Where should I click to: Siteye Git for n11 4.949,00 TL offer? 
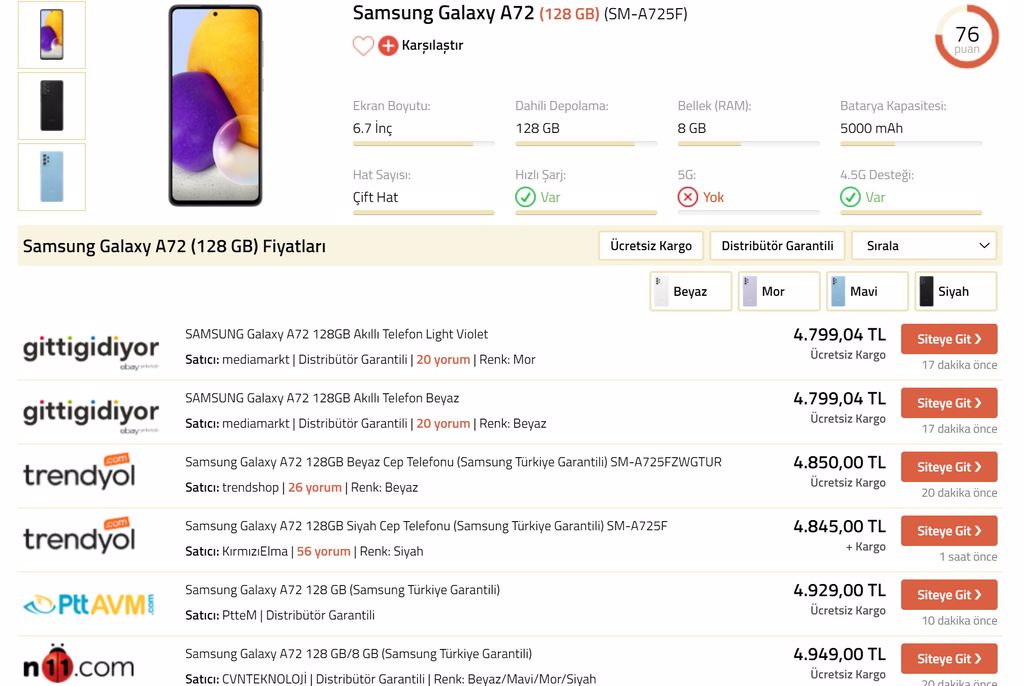pos(949,659)
